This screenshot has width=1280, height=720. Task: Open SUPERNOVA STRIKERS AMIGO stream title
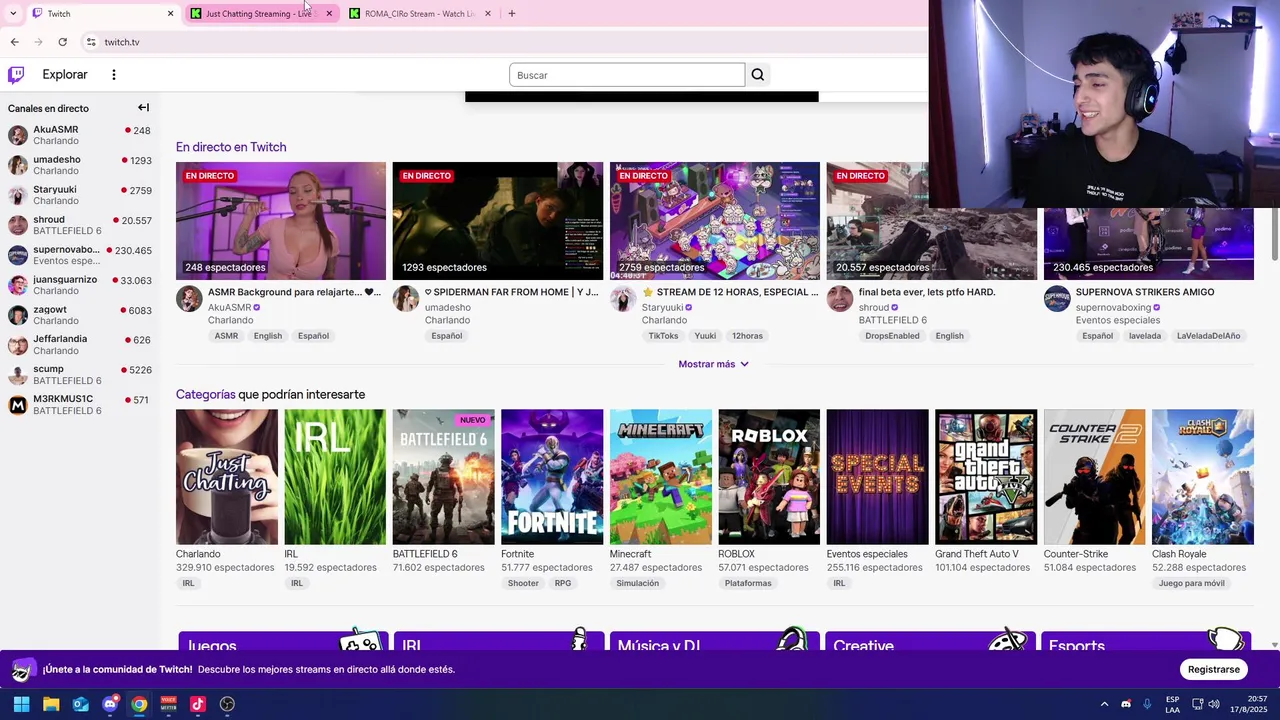1145,292
